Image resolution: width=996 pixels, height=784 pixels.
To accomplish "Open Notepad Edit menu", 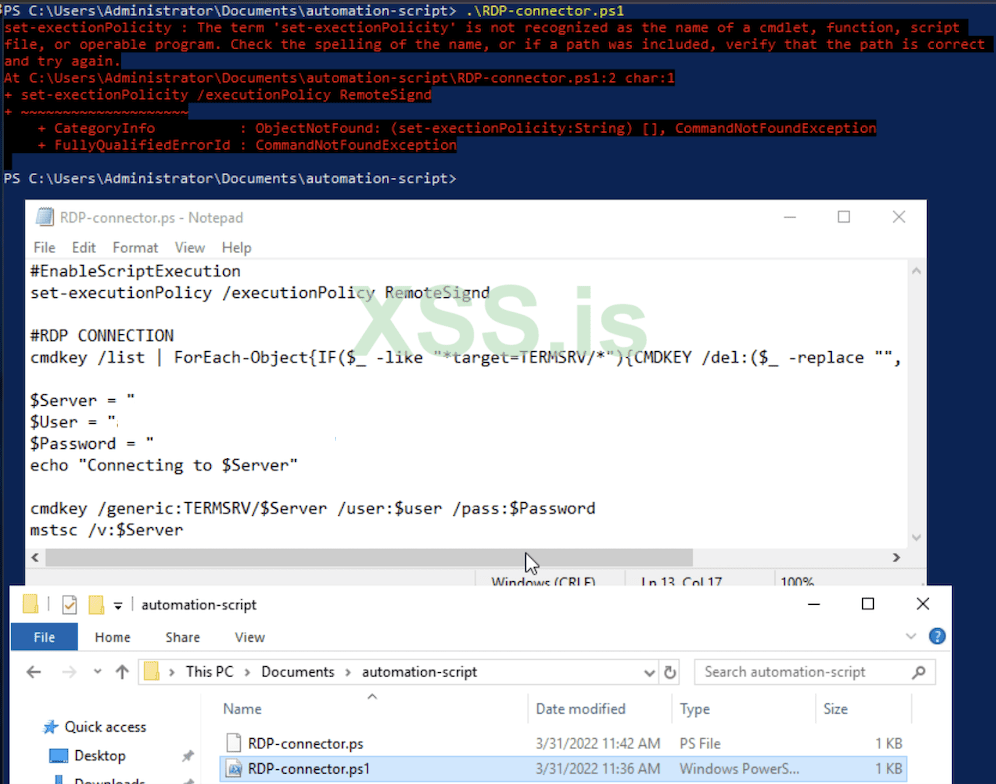I will [83, 247].
